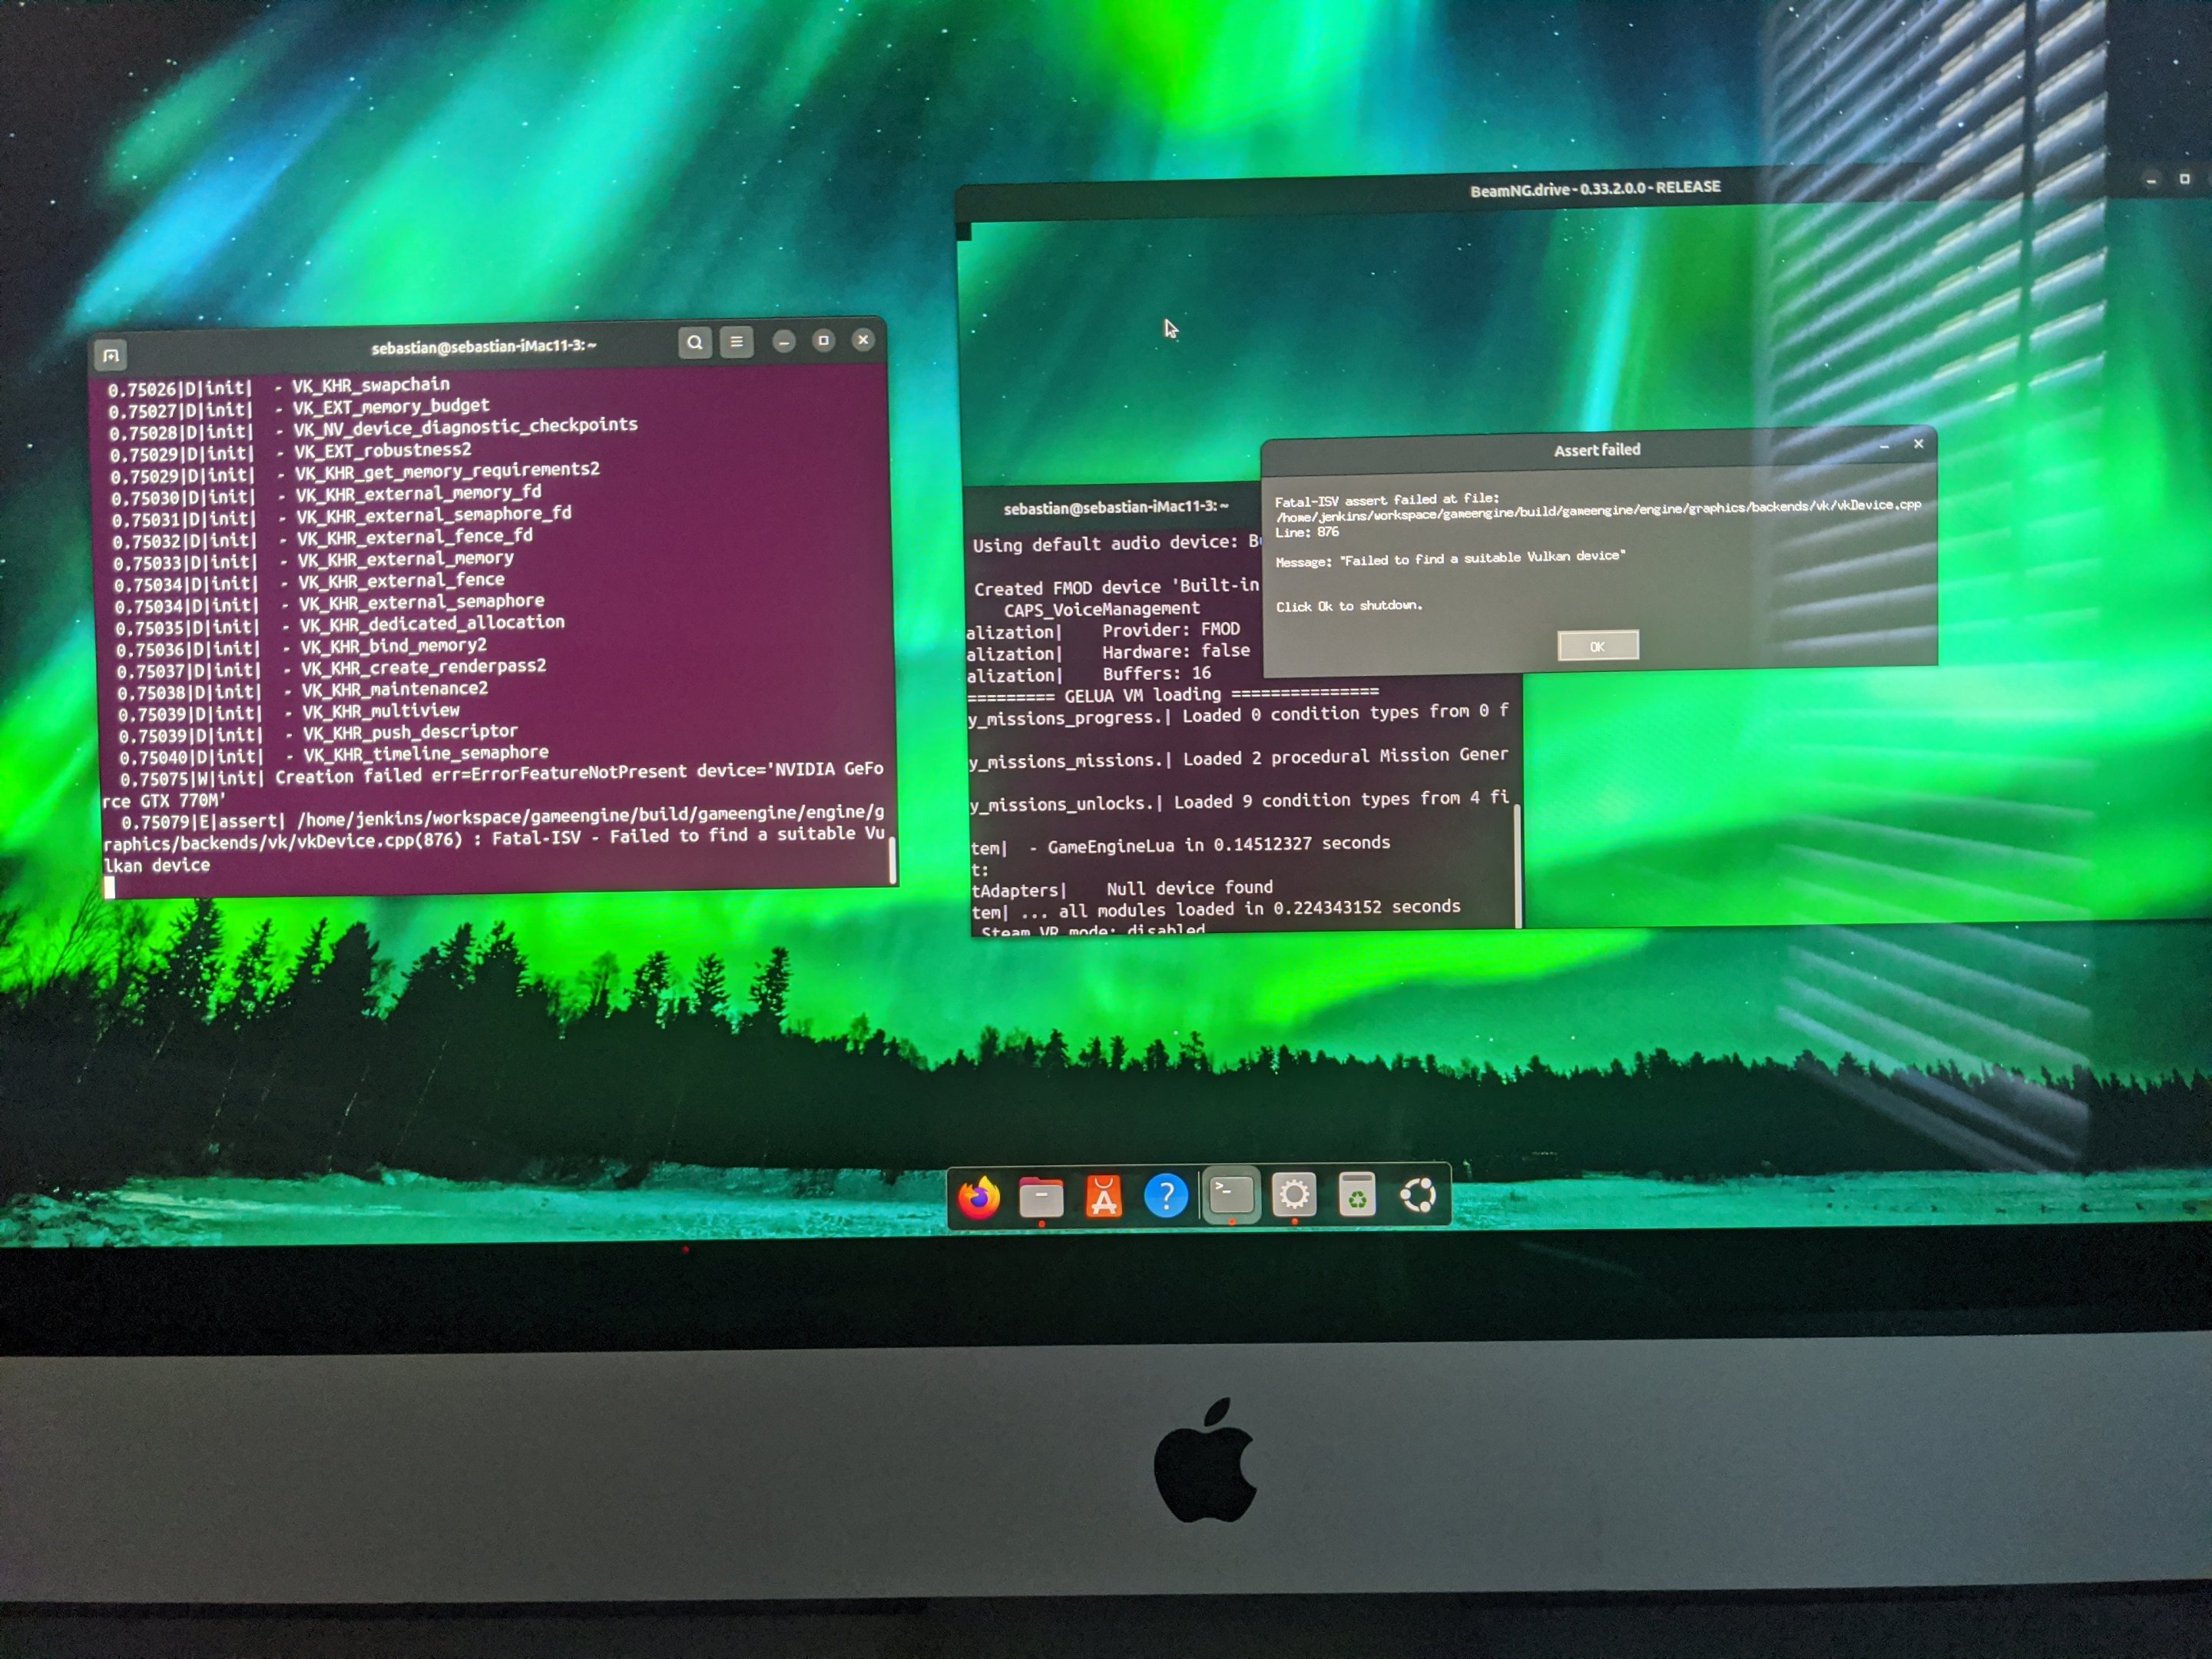Click the purple terminal's vertical scrollbar
The width and height of the screenshot is (2212, 1659).
pos(892,860)
